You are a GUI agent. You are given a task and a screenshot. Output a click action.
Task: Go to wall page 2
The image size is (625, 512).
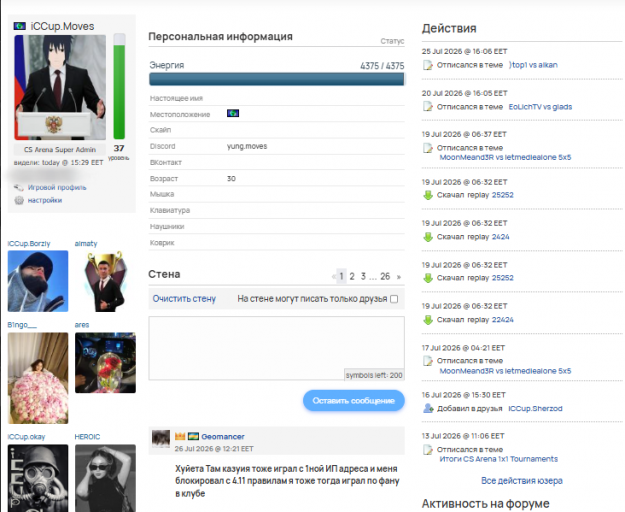point(352,276)
